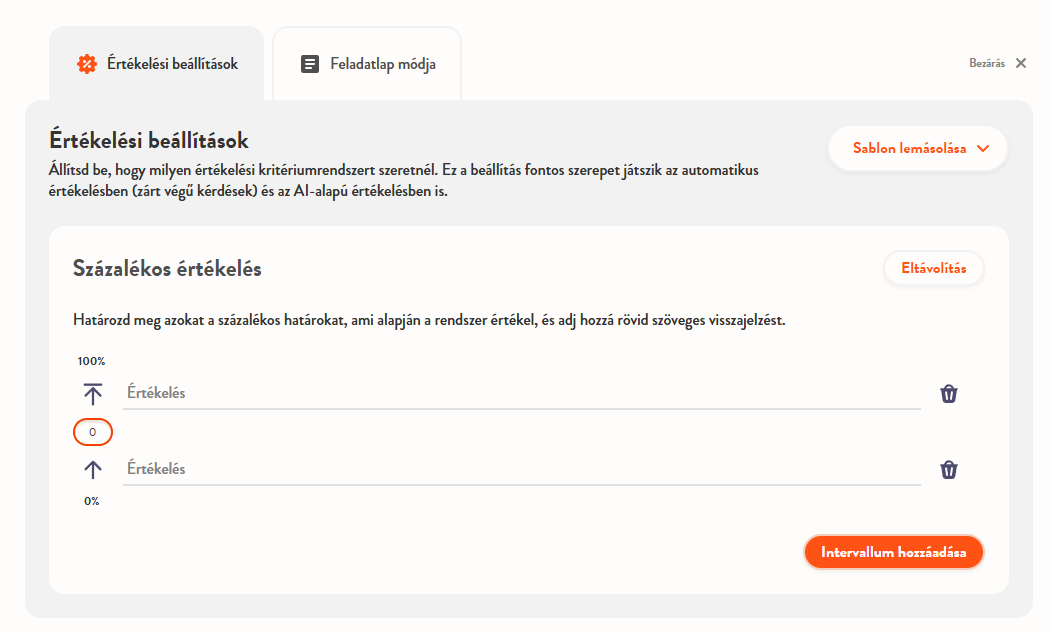Focus the first Értékelés text field

(x=520, y=393)
